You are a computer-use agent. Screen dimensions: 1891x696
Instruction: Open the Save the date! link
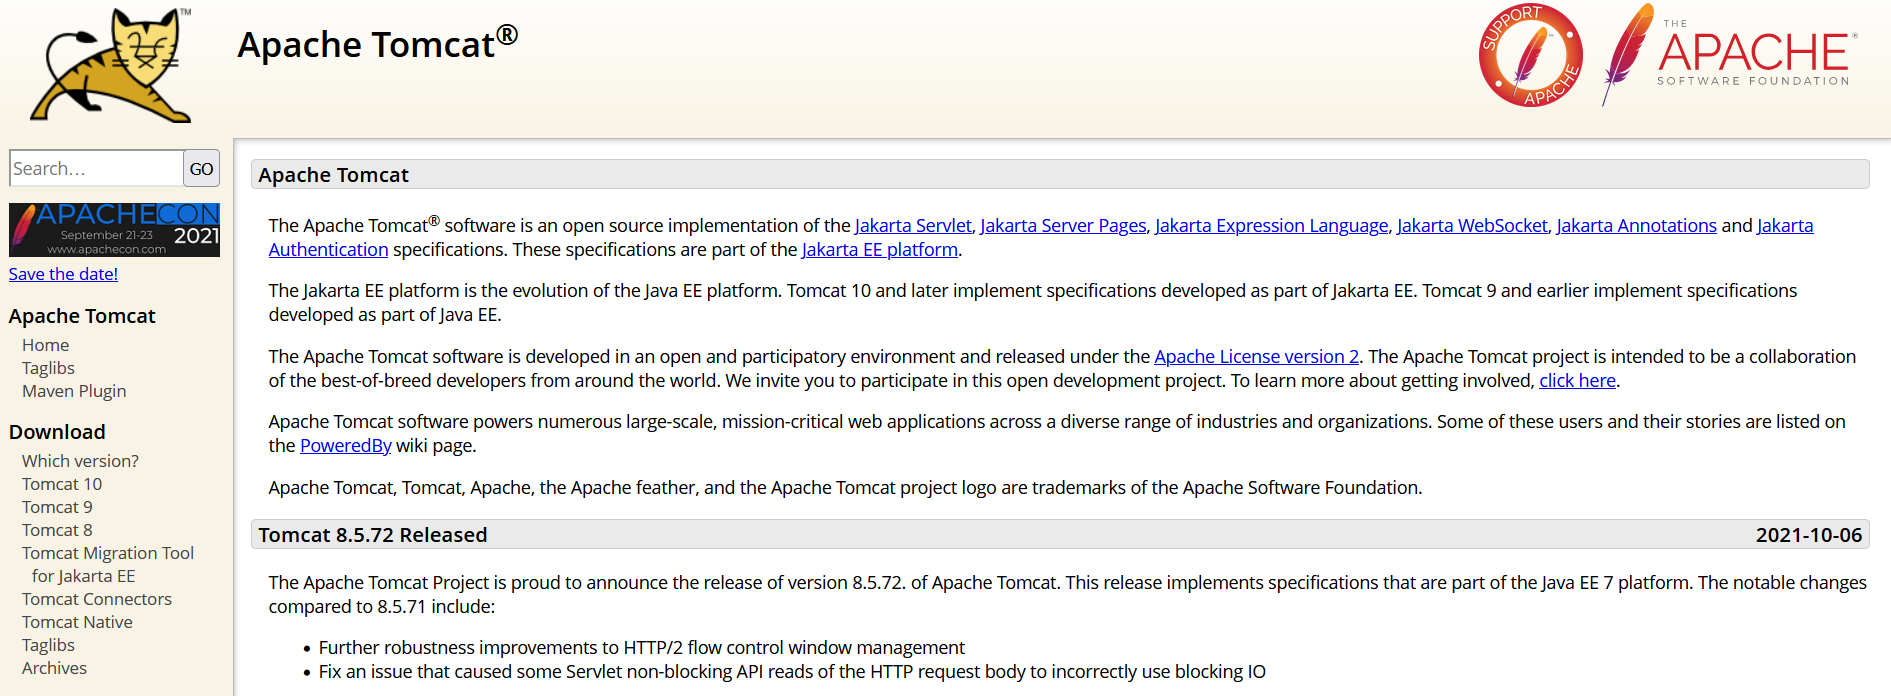pyautogui.click(x=63, y=274)
